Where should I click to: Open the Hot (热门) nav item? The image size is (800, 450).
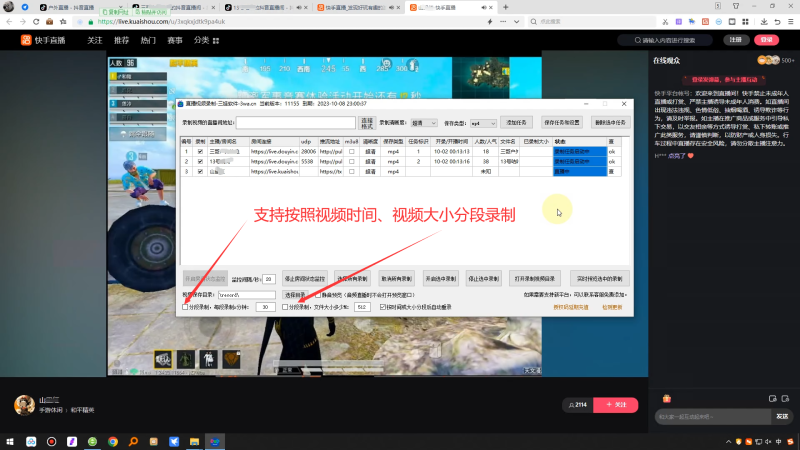click(x=148, y=40)
